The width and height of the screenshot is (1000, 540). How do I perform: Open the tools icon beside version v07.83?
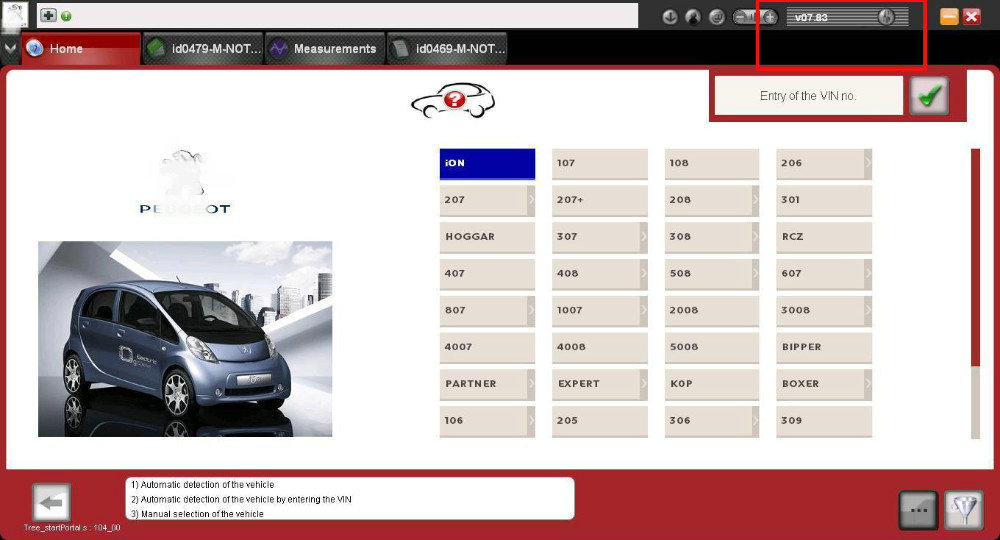click(886, 17)
